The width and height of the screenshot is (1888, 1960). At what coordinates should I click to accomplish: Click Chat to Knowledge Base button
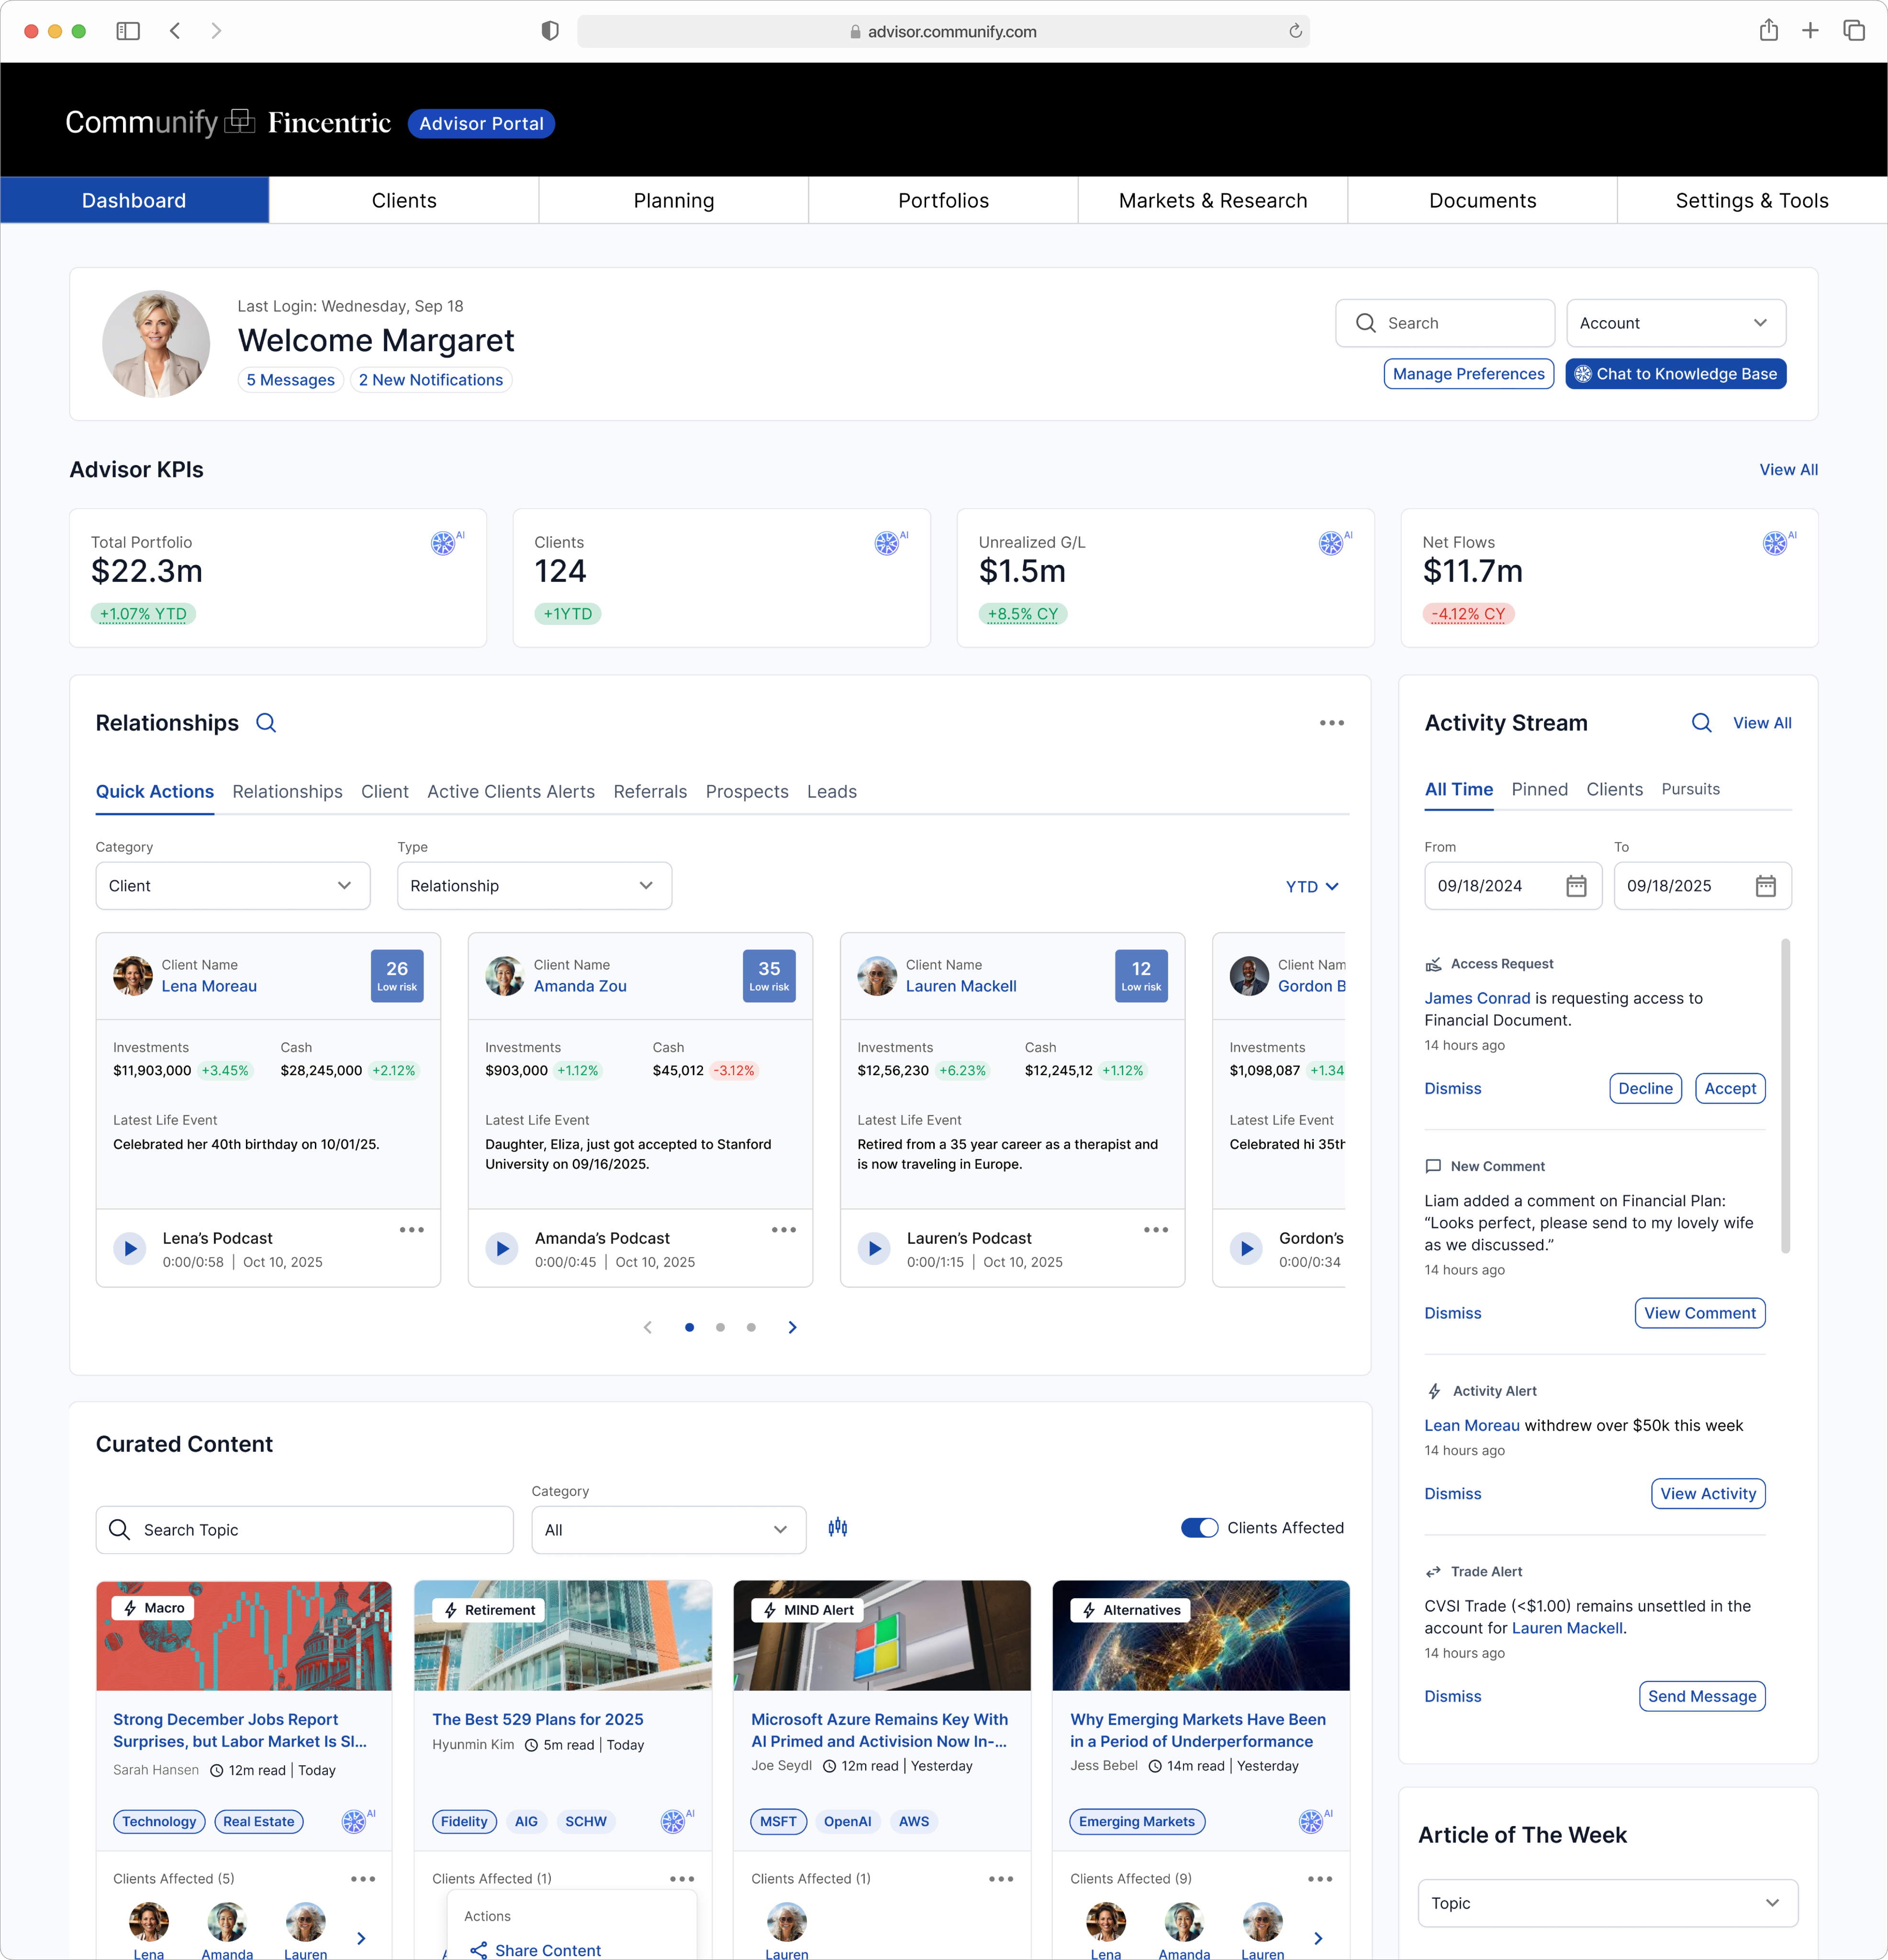pos(1675,374)
